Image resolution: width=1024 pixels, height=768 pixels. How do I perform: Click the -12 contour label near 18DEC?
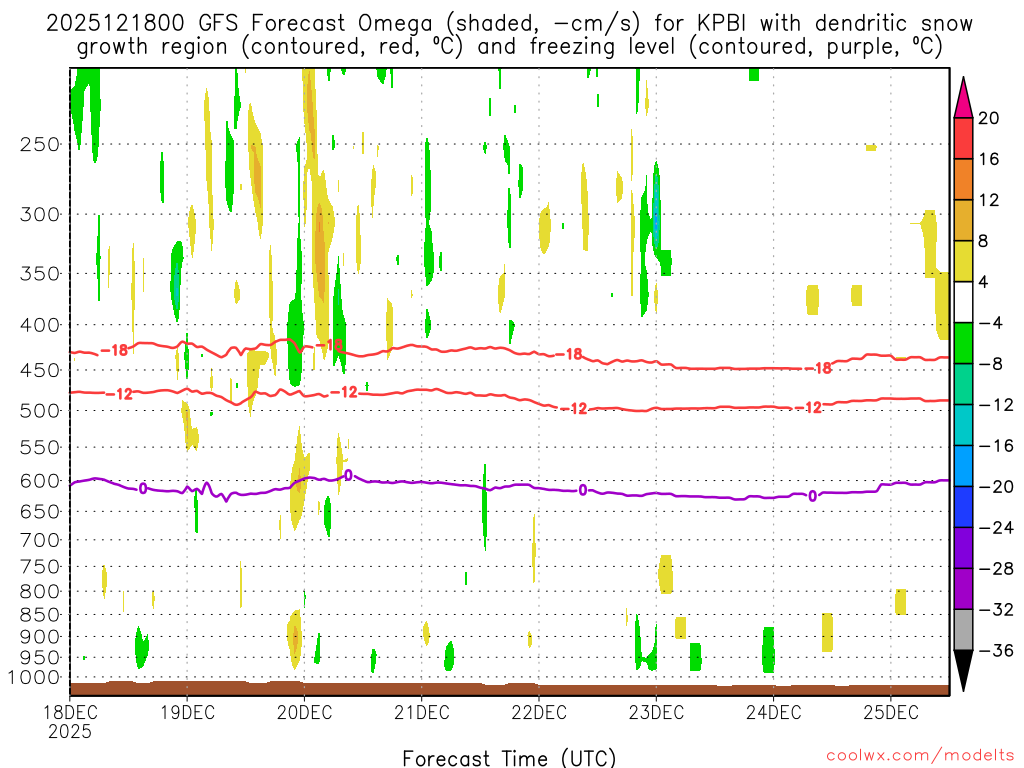coord(120,394)
